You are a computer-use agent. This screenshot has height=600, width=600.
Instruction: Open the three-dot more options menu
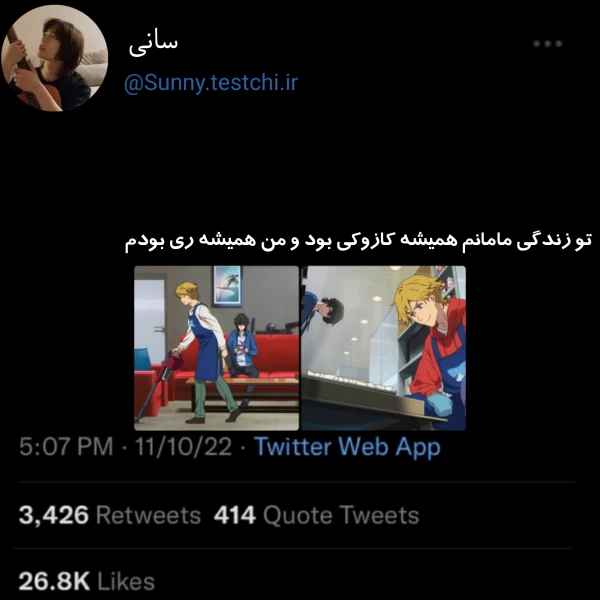(x=548, y=44)
